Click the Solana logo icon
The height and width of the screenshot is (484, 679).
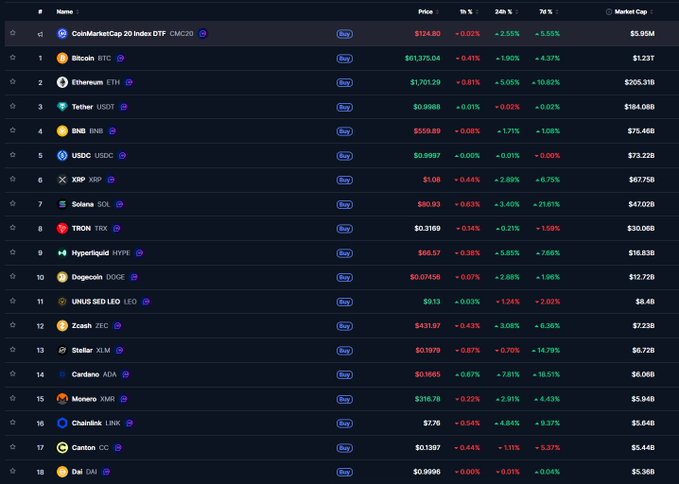(62, 204)
